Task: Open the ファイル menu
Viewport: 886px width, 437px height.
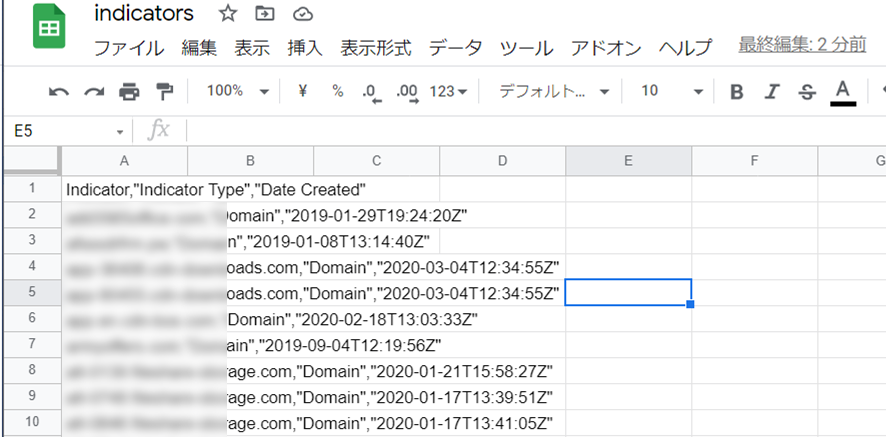Action: [129, 47]
